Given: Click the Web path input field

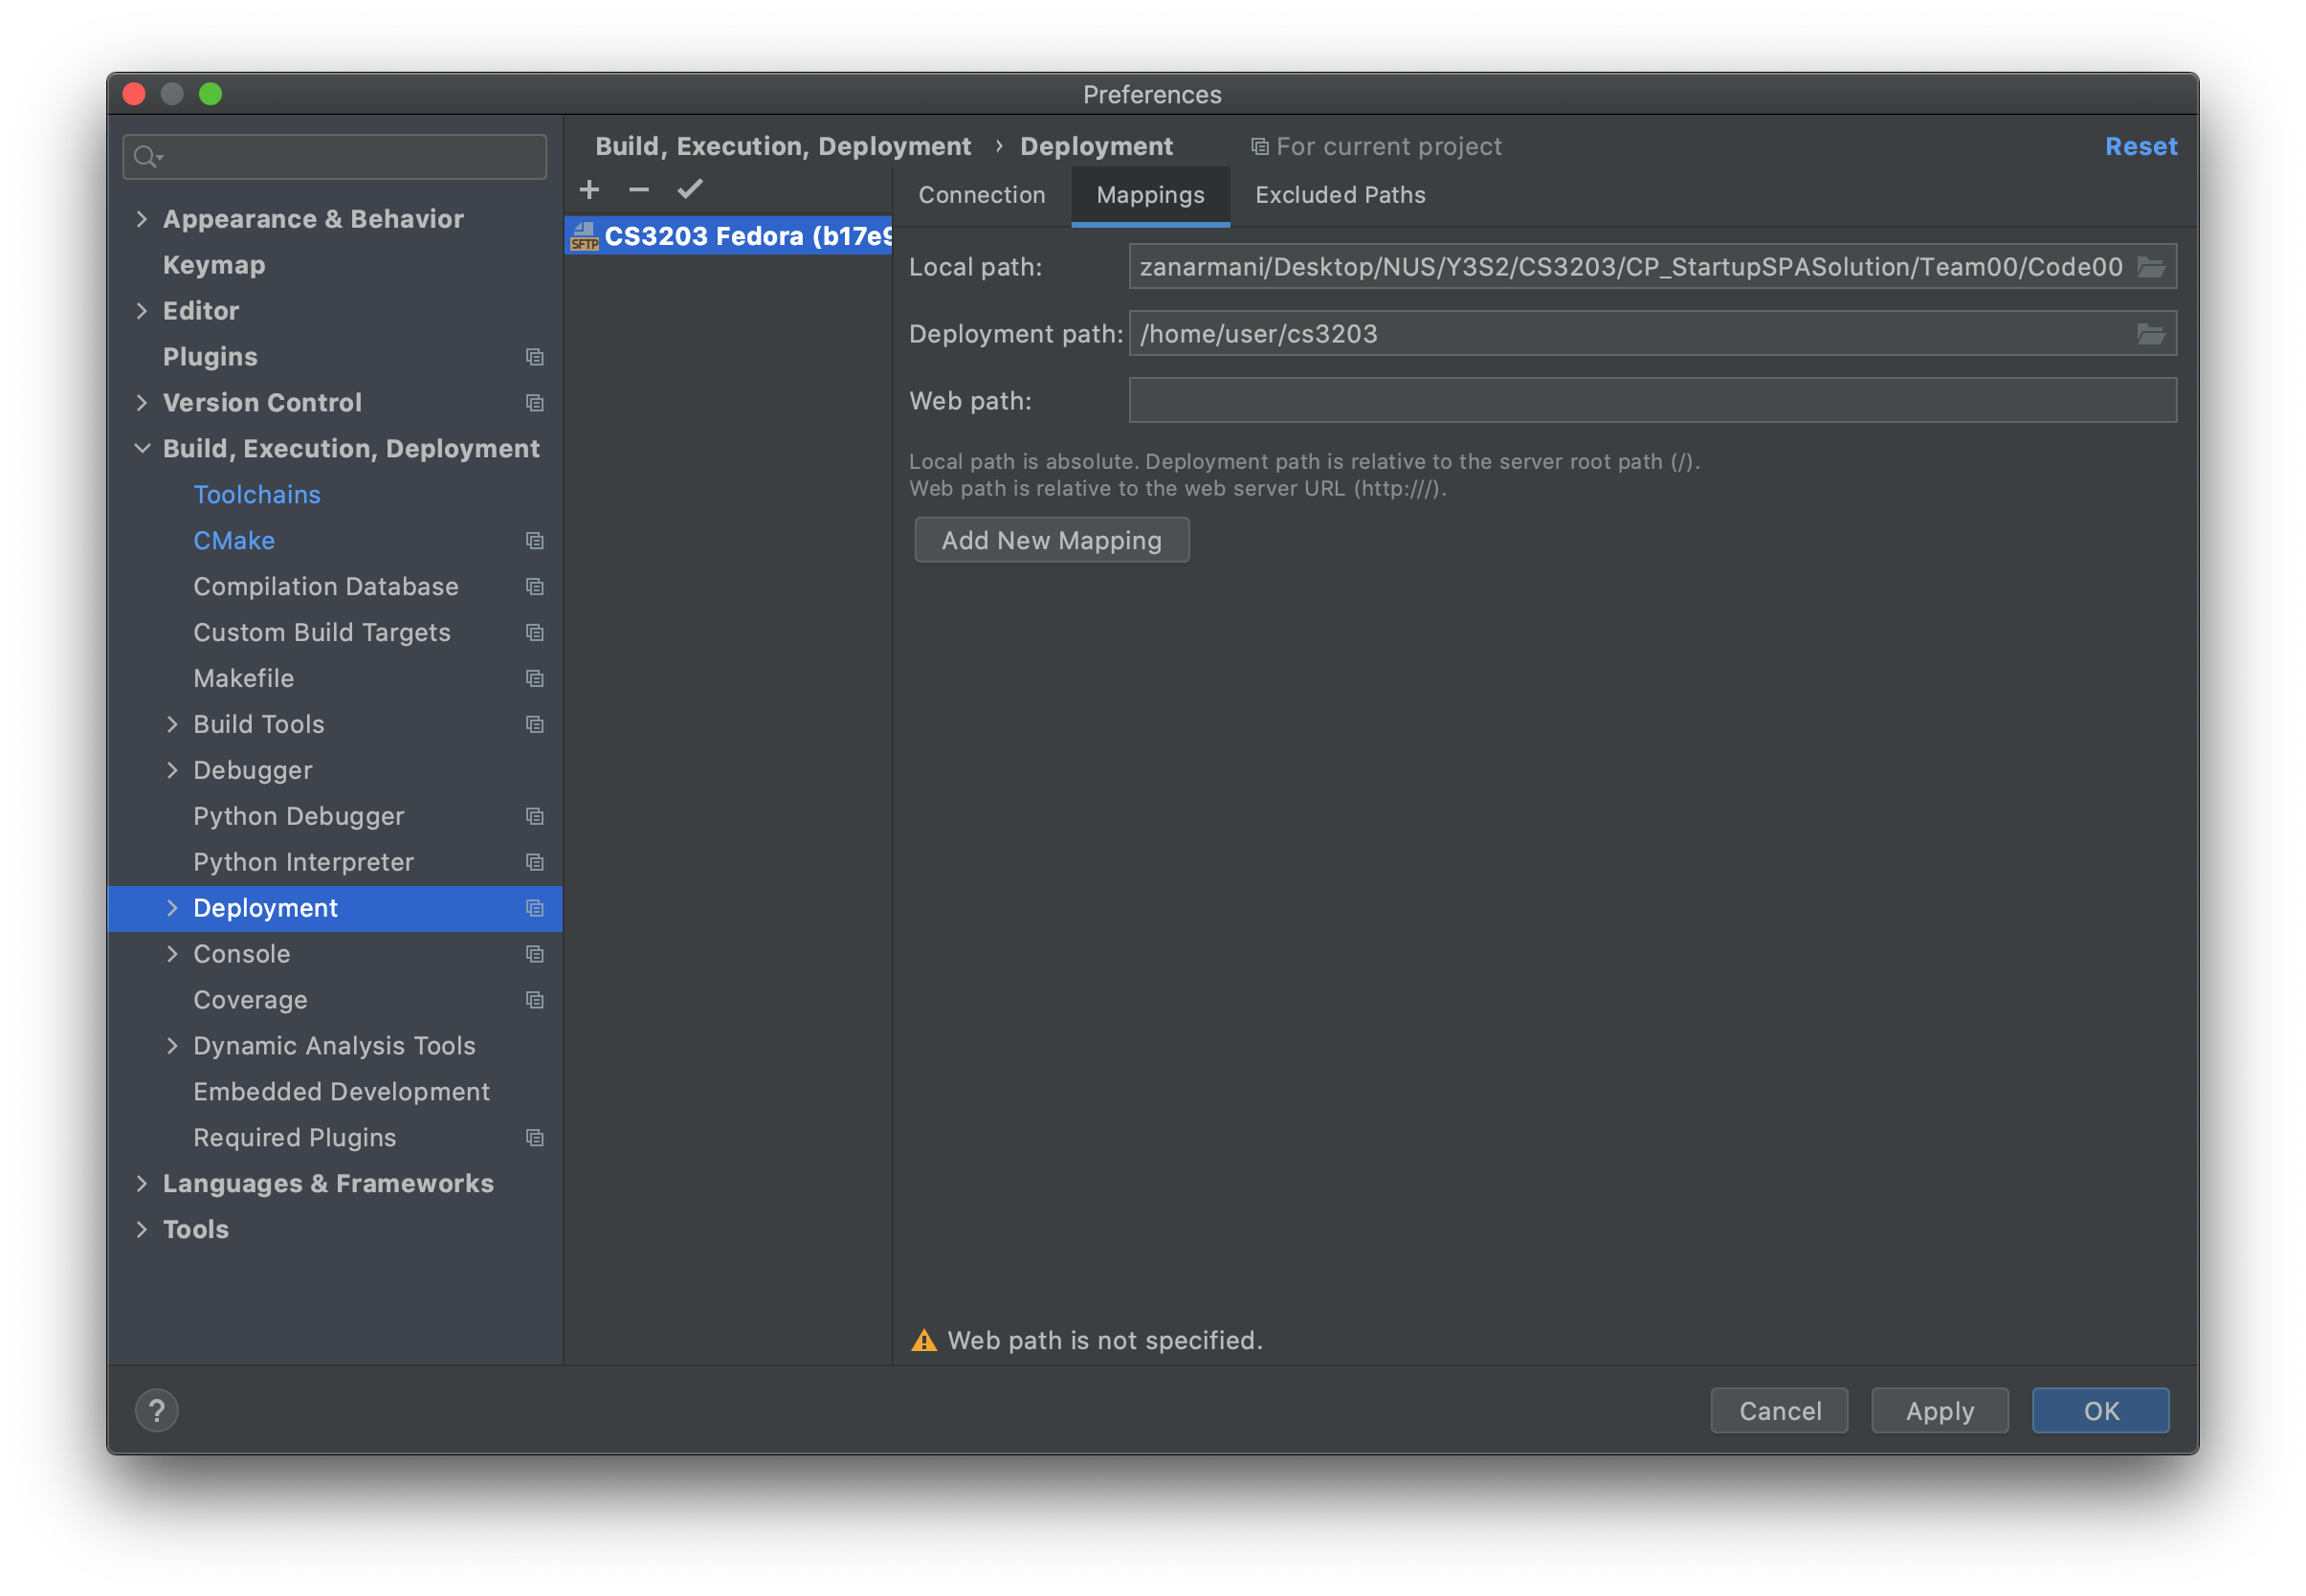Looking at the screenshot, I should pyautogui.click(x=1654, y=398).
